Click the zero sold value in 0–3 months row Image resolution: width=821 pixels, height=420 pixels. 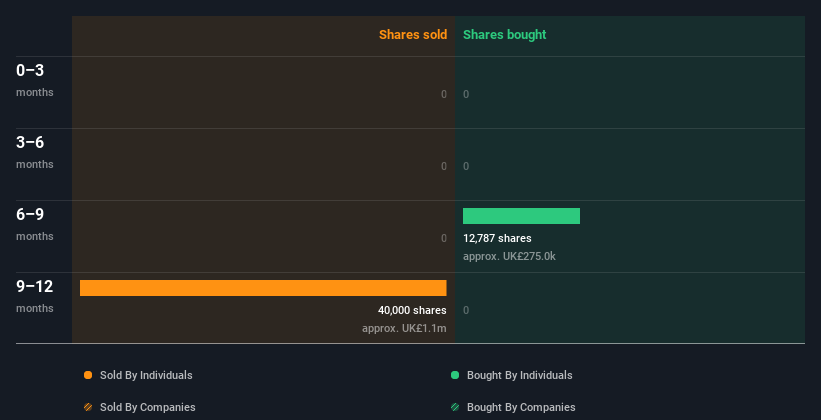444,94
